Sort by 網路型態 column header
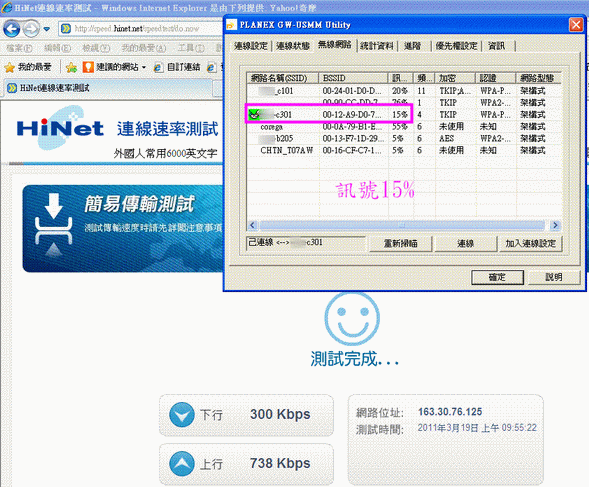Image resolution: width=589 pixels, height=487 pixels. [538, 78]
